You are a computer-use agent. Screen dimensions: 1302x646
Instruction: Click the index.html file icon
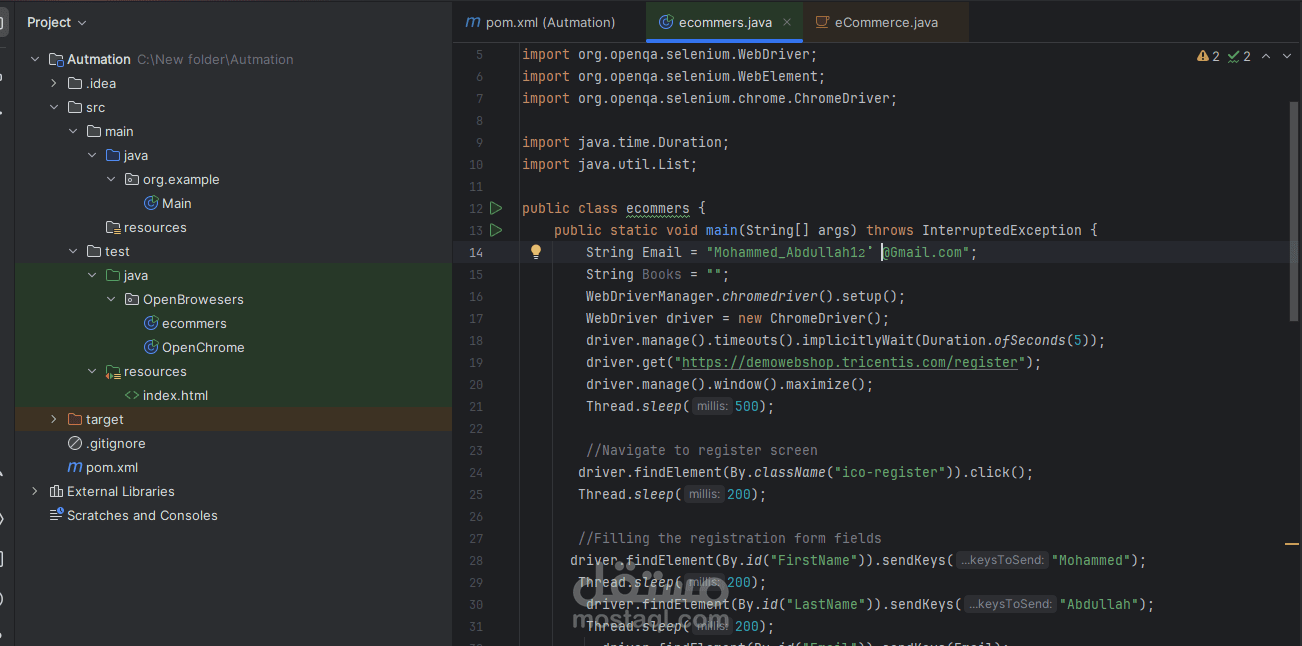coord(131,395)
